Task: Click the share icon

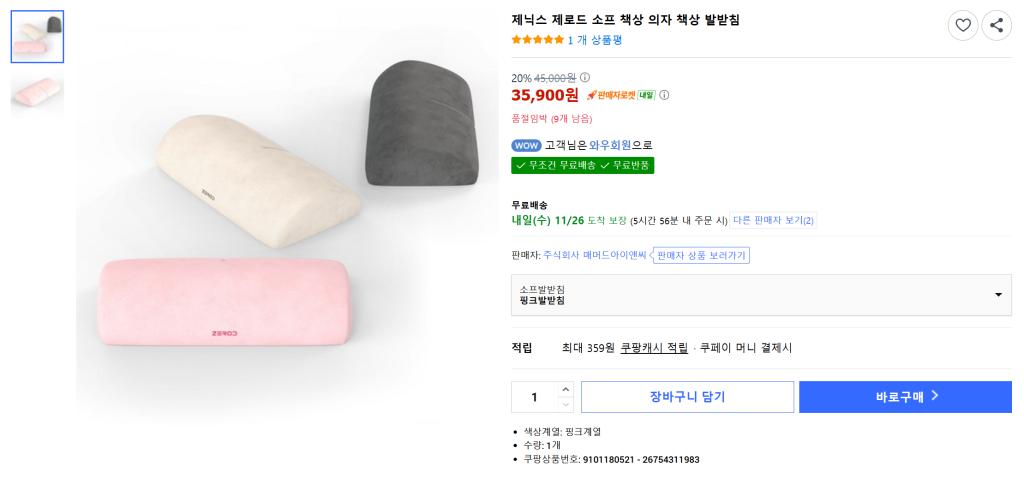Action: coord(996,25)
